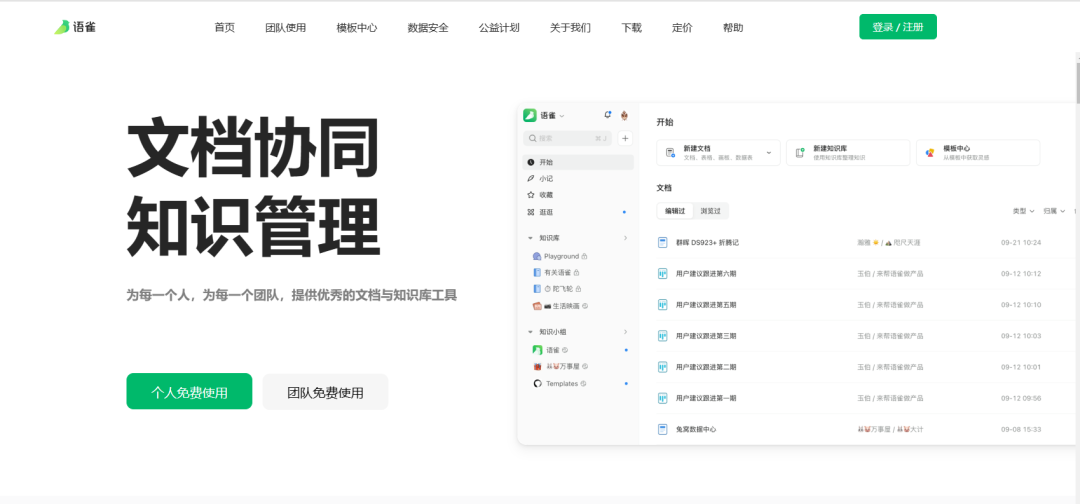
Task: Click the green 个人免费使用 button
Action: coord(189,392)
